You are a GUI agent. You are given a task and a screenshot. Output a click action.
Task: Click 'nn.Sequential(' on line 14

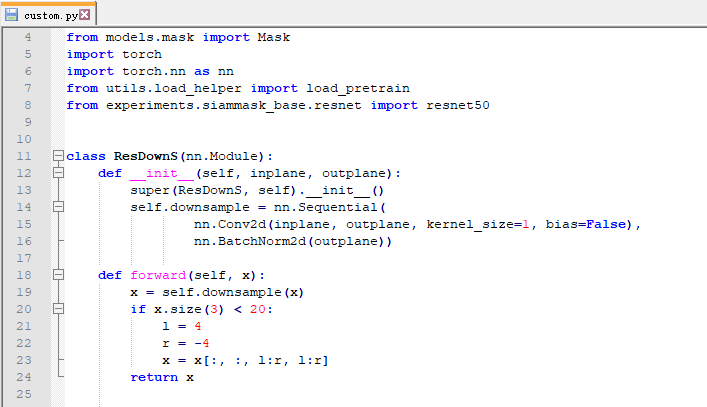tap(330, 207)
